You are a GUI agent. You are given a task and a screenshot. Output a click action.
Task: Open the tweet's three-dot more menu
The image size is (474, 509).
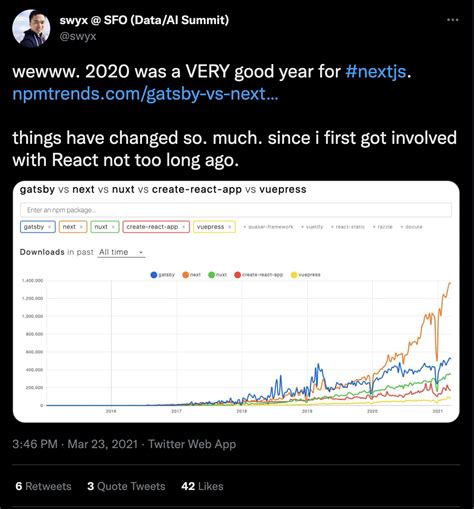click(452, 20)
